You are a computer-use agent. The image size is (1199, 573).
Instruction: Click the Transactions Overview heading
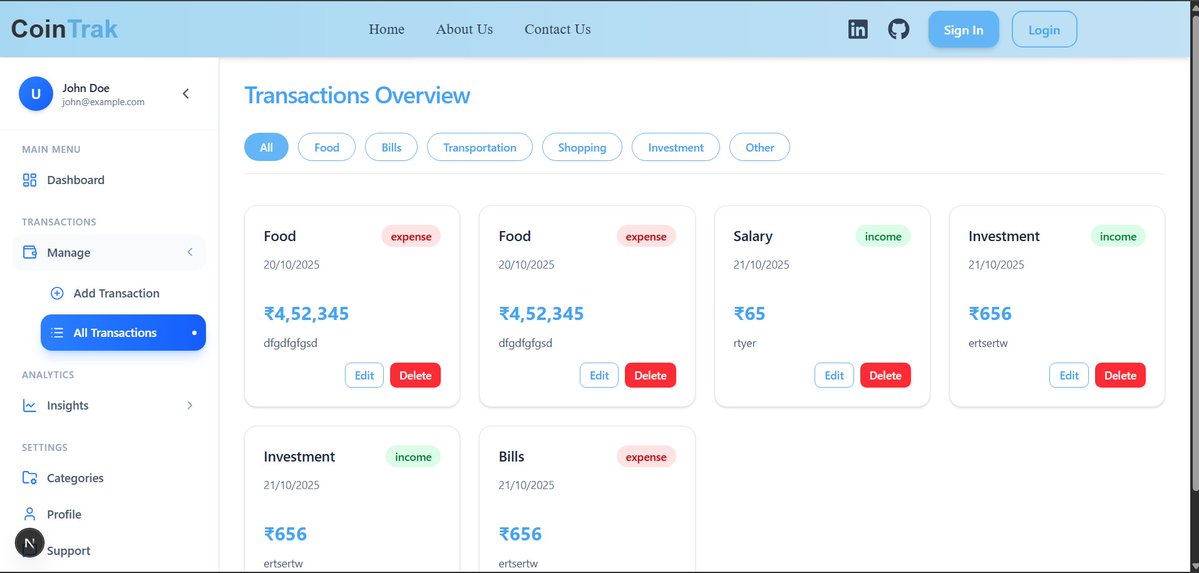click(x=357, y=96)
